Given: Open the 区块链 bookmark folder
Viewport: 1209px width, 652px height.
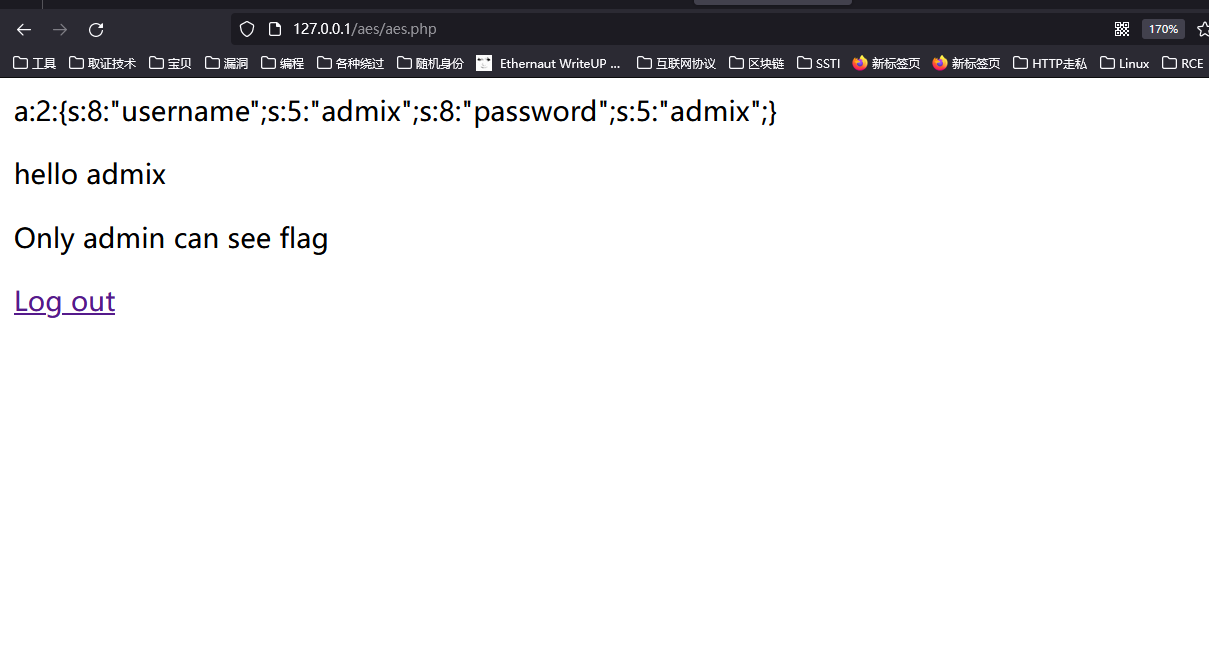Looking at the screenshot, I should click(x=757, y=63).
